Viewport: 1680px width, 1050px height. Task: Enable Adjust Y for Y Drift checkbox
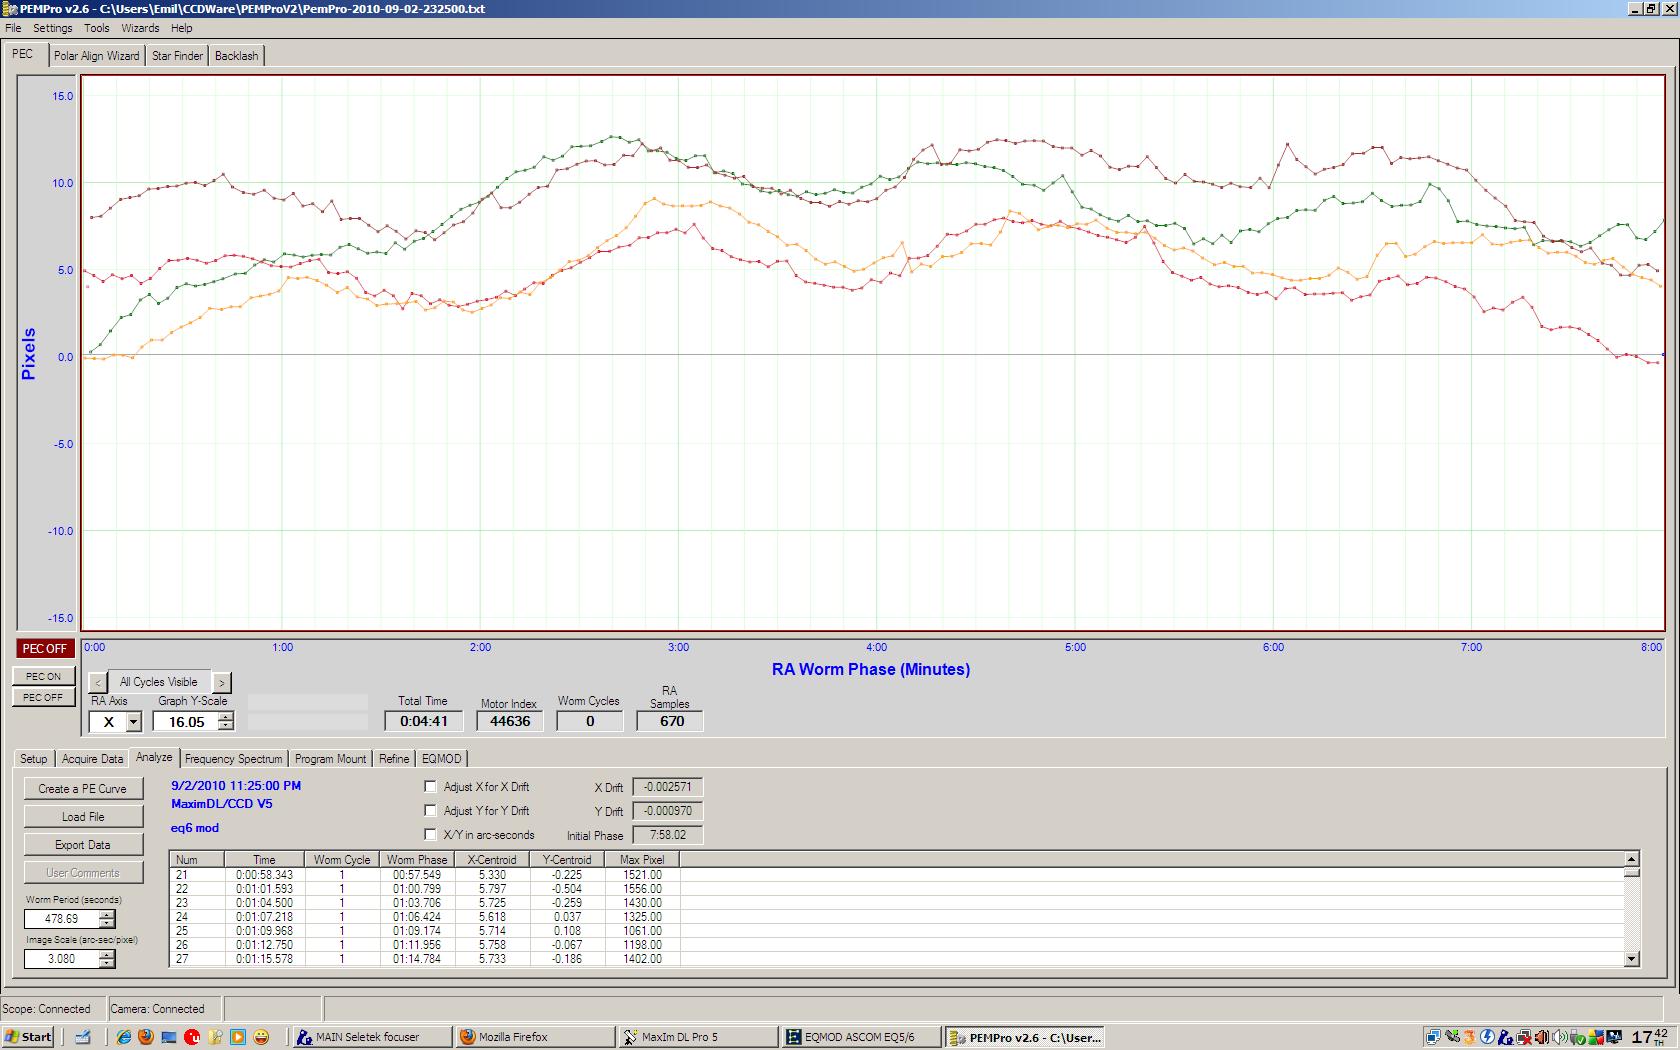coord(431,811)
